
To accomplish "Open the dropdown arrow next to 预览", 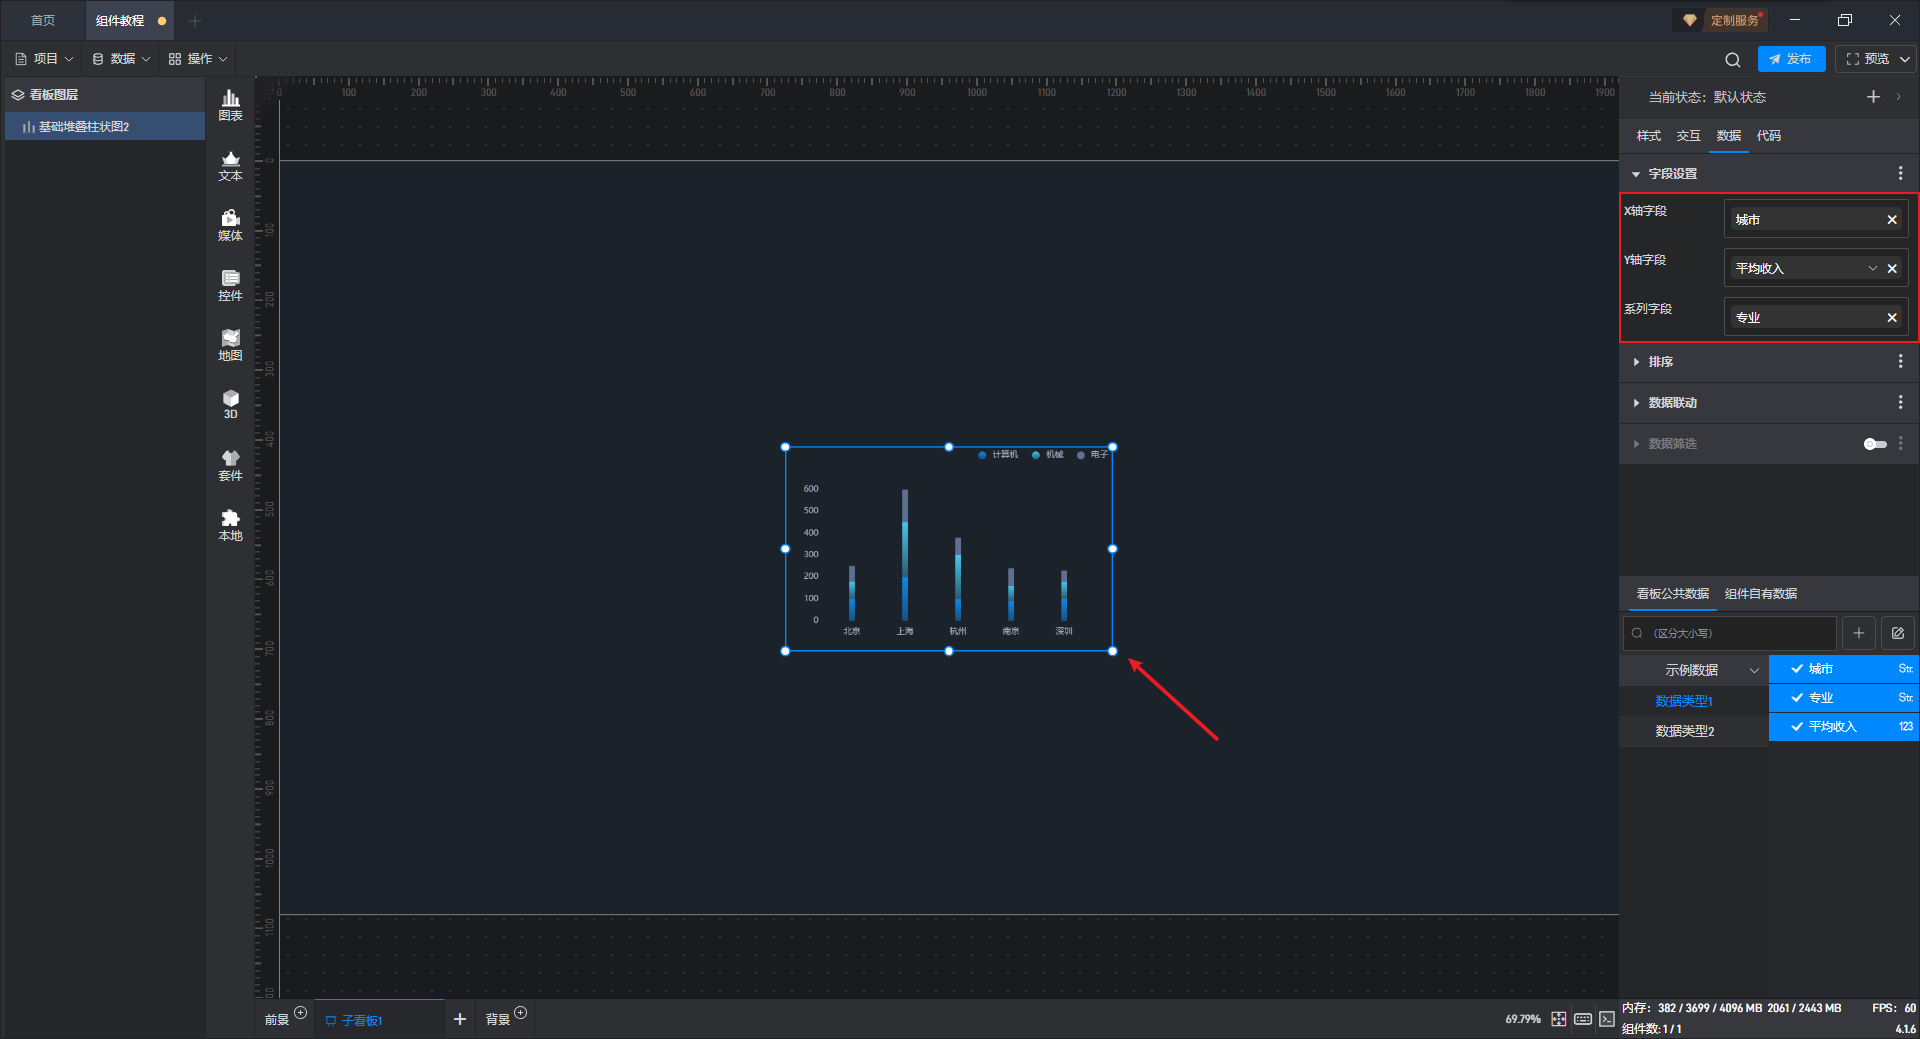I will [1905, 59].
